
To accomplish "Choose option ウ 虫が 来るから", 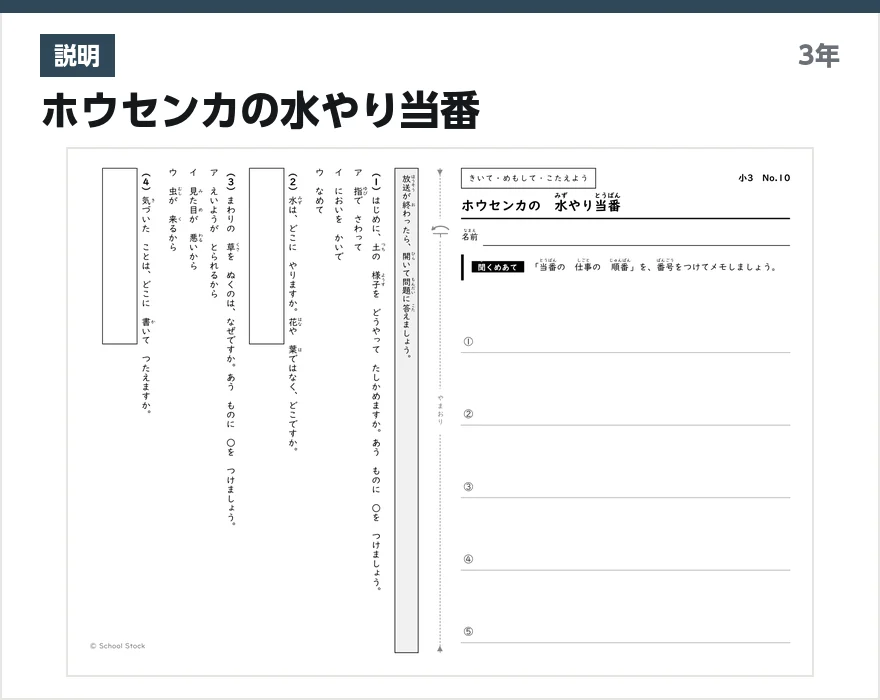I will tap(173, 210).
